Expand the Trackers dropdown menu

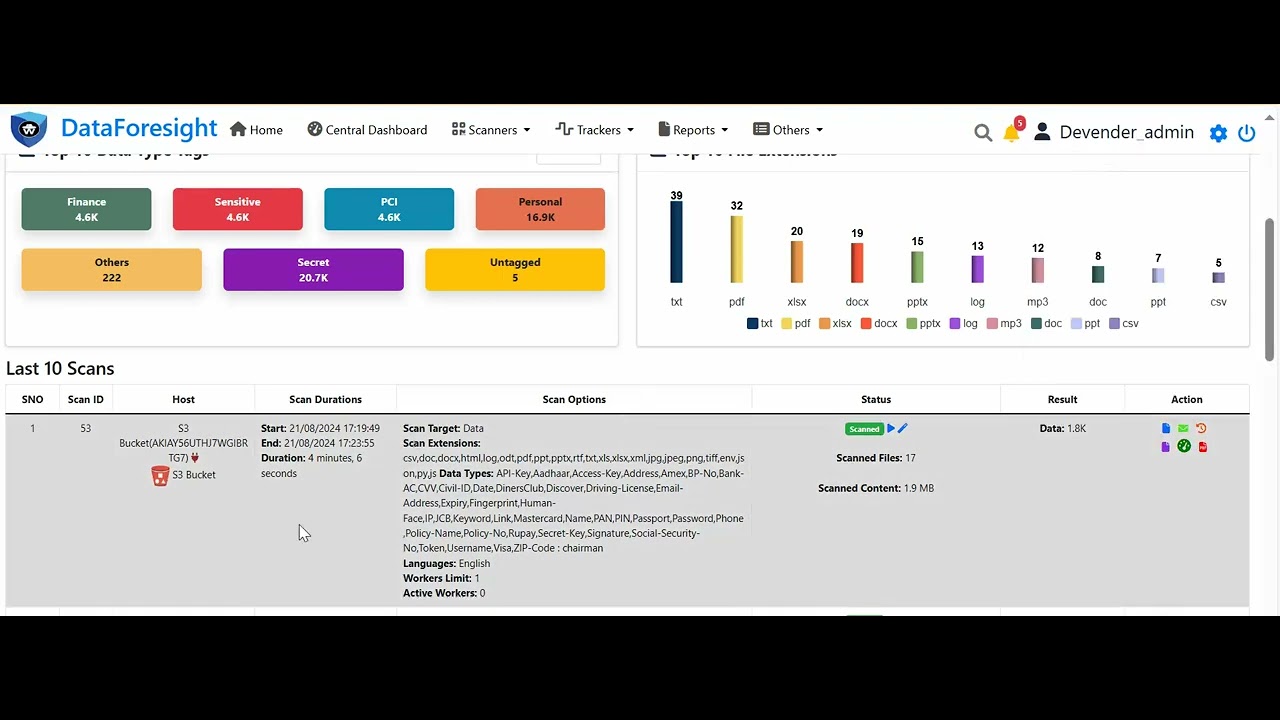(x=595, y=130)
